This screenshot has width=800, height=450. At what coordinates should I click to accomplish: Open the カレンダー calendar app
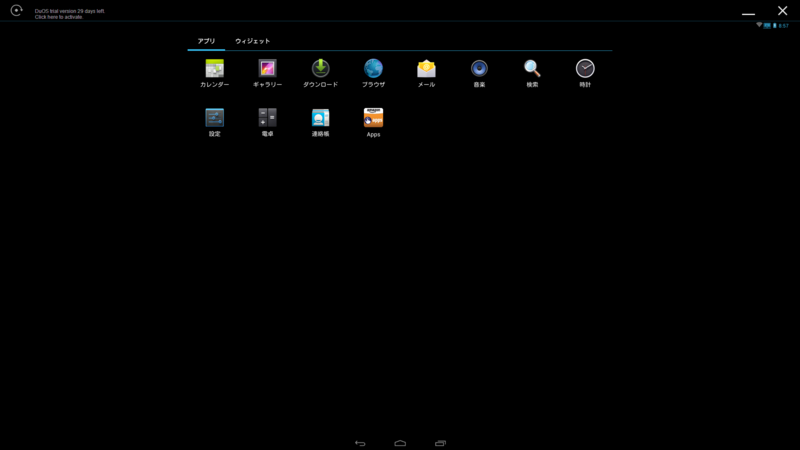(x=214, y=73)
